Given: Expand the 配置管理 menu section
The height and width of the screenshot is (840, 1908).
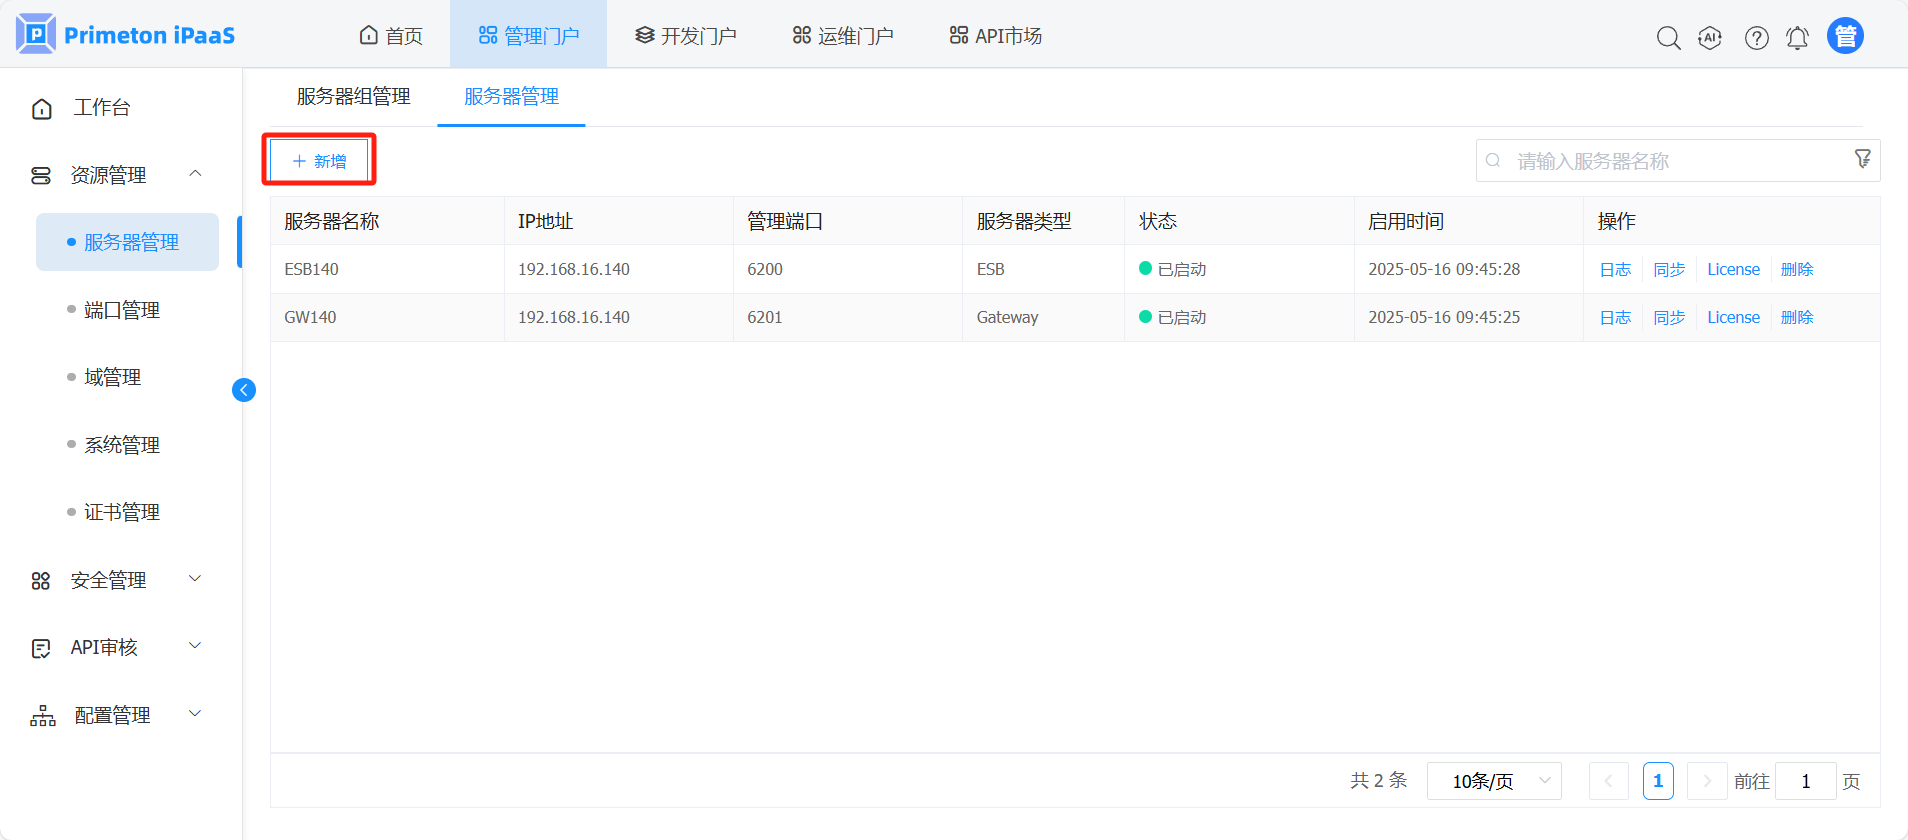Looking at the screenshot, I should (x=196, y=715).
